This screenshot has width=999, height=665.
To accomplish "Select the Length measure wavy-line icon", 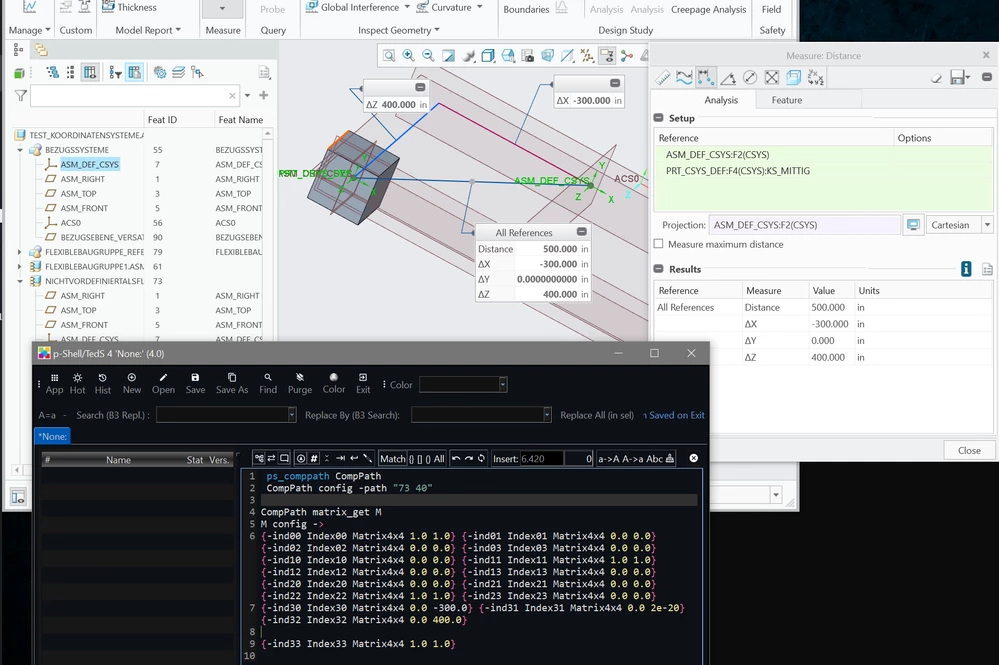I will coord(684,78).
